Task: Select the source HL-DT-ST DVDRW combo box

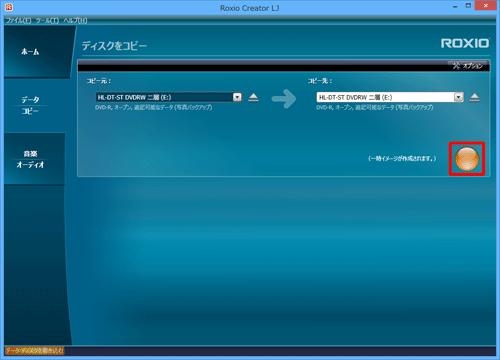Action: pos(169,97)
